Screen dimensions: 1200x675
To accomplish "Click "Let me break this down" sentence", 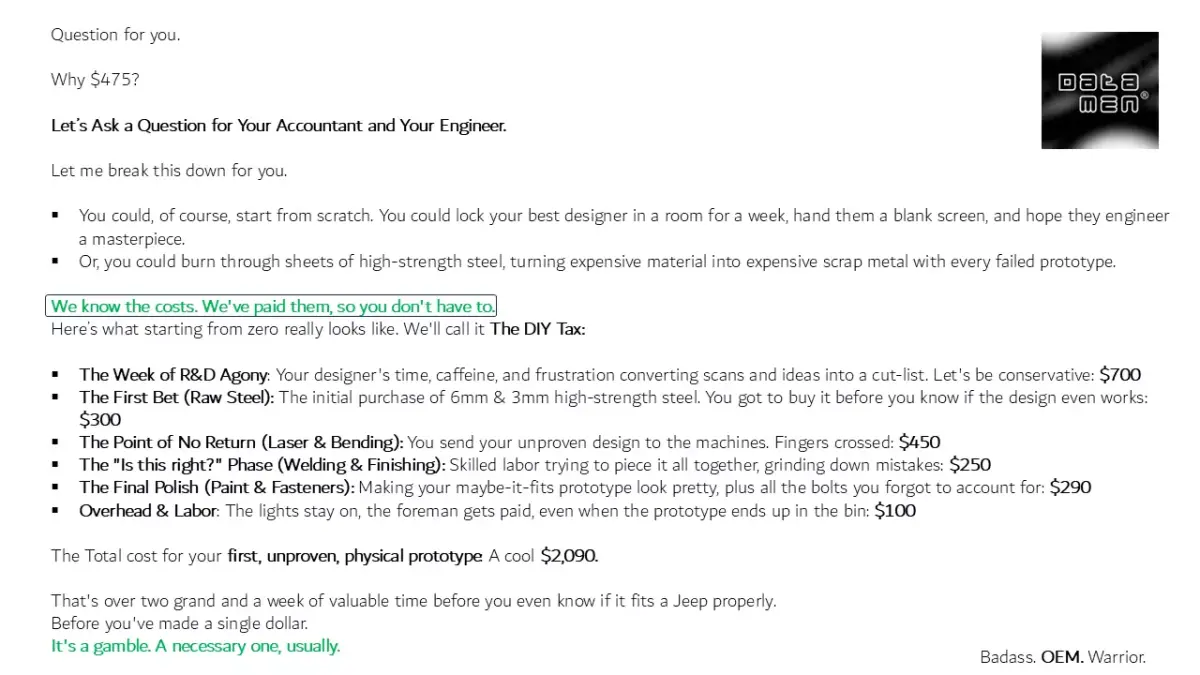I will (x=169, y=170).
